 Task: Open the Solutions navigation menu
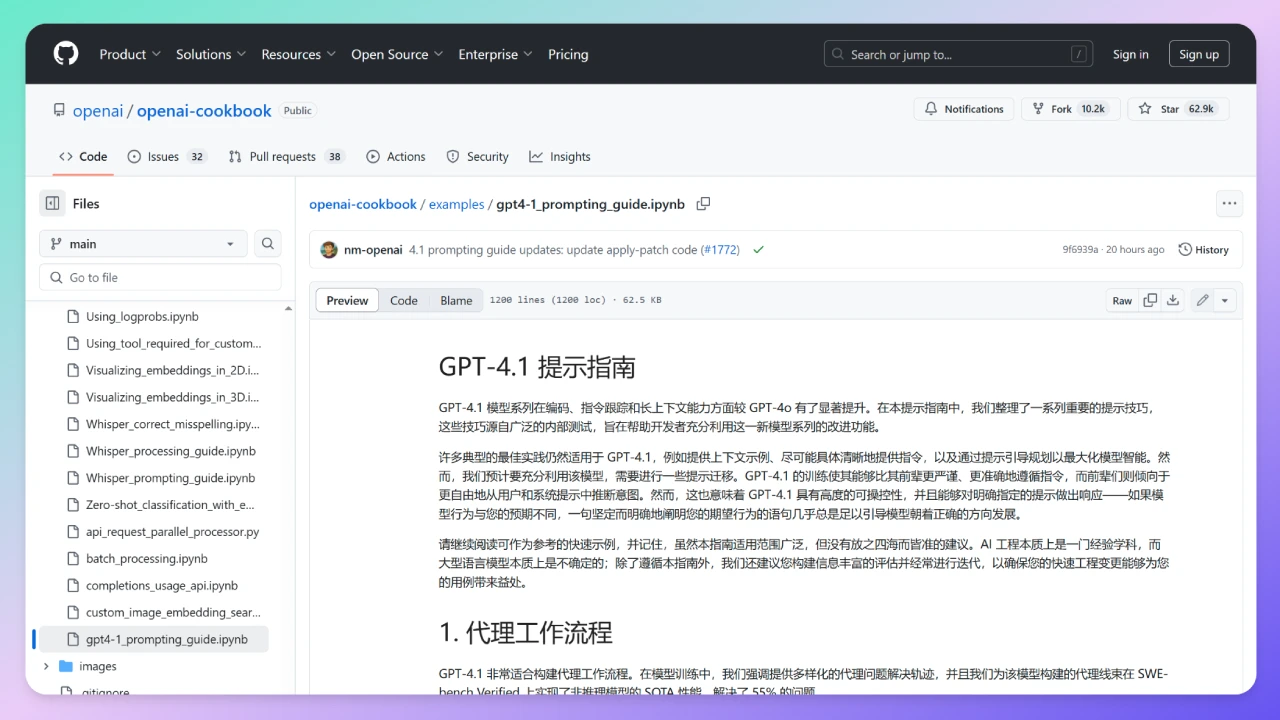(x=211, y=54)
